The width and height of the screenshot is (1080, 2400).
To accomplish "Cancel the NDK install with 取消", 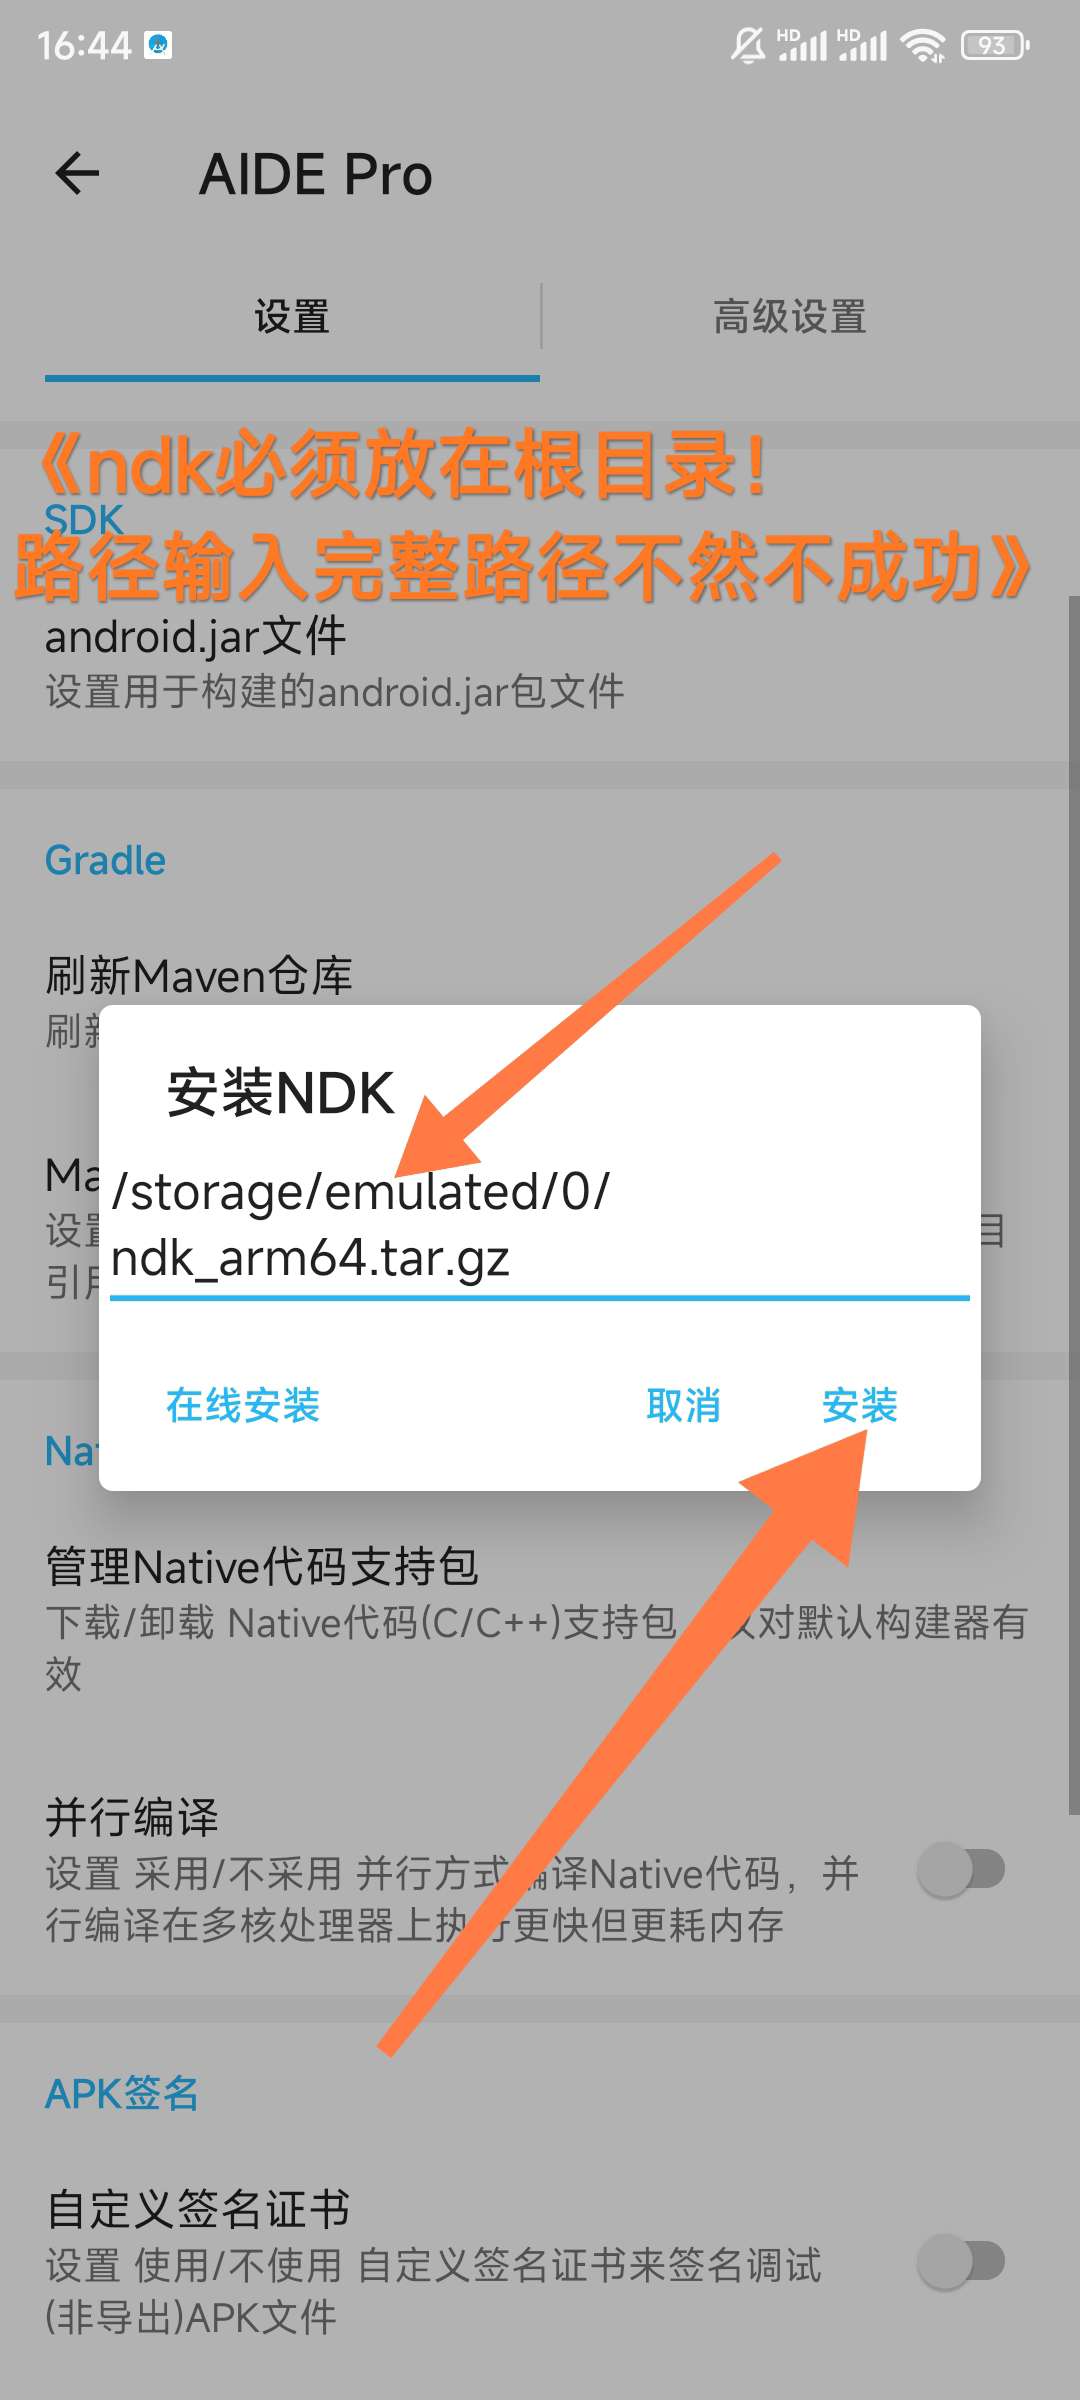I will pyautogui.click(x=684, y=1405).
